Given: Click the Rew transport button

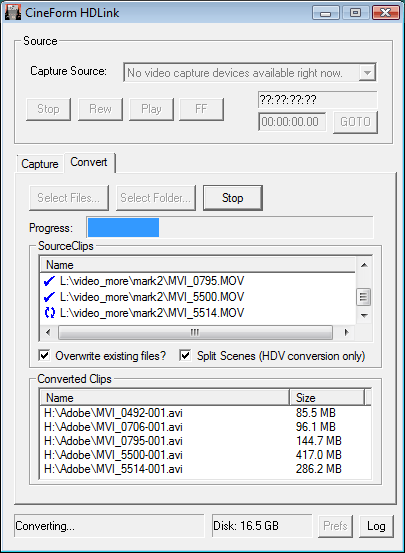Looking at the screenshot, I should click(x=101, y=109).
